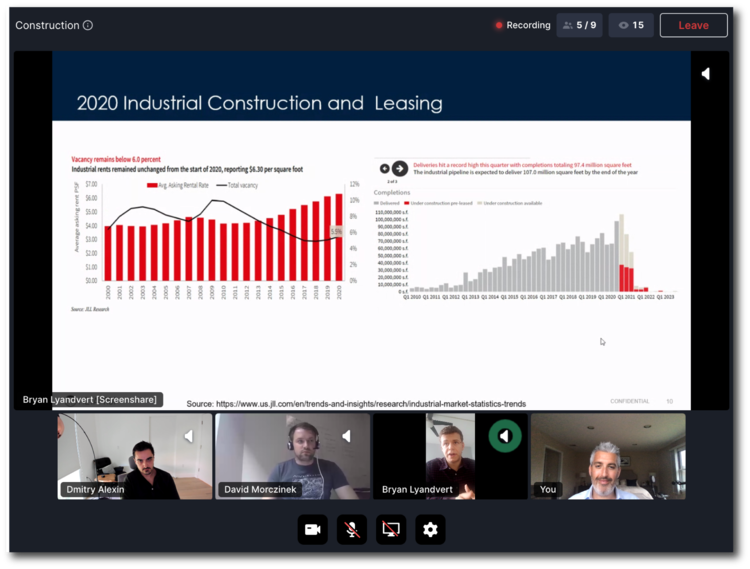The image size is (750, 569).
Task: Mute David Morczinek's speaker icon
Action: coord(347,436)
